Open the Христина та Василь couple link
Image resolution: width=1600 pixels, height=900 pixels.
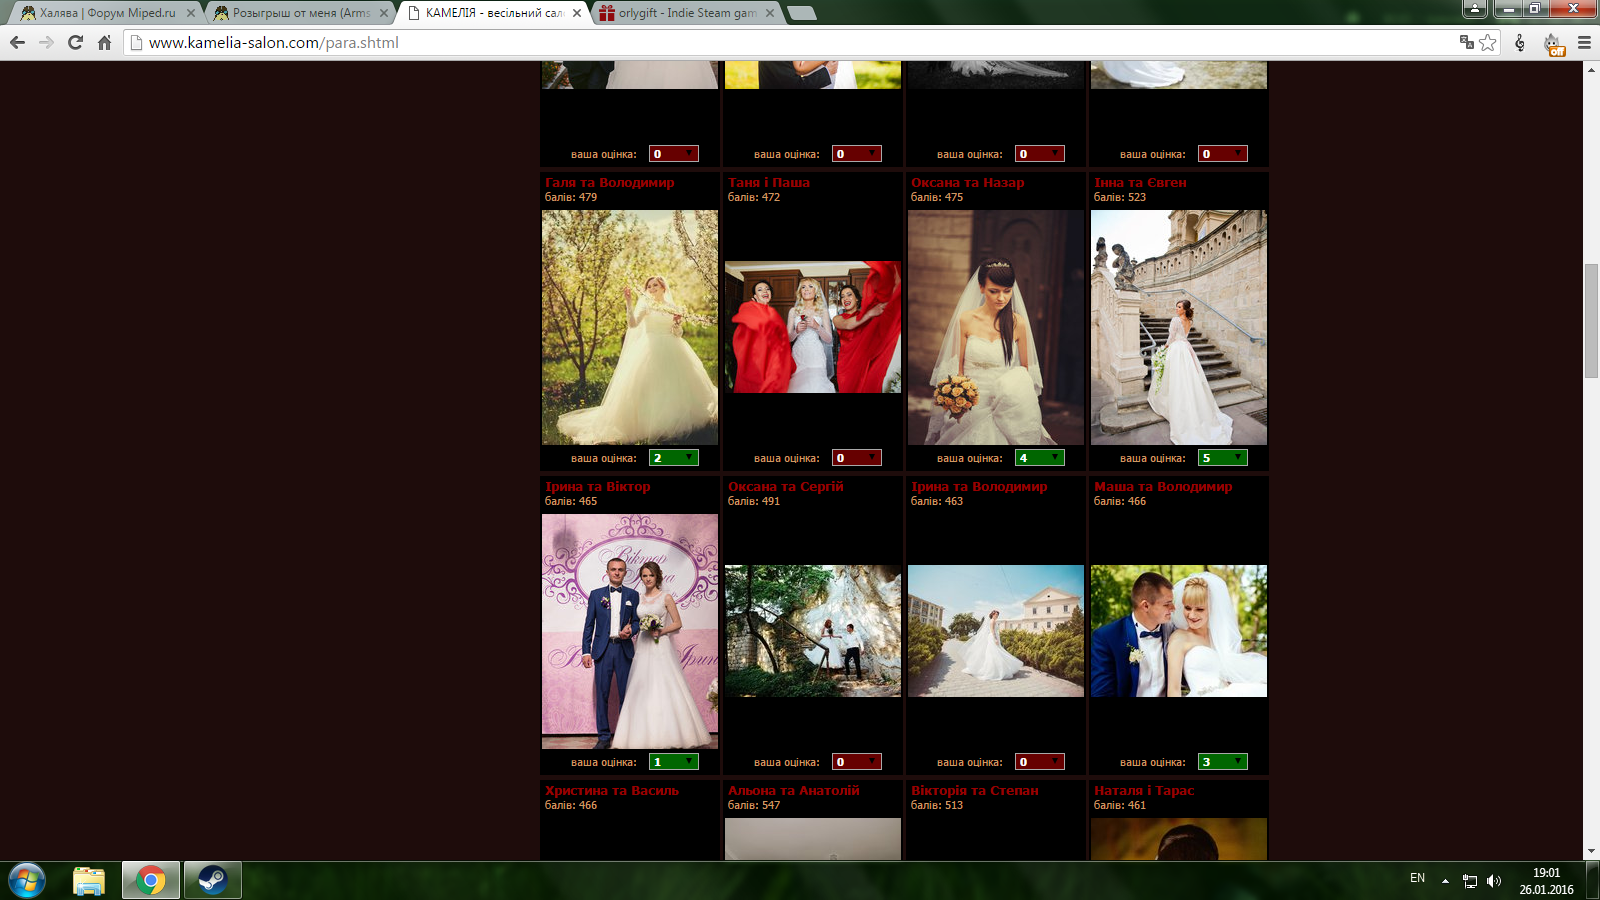click(612, 791)
